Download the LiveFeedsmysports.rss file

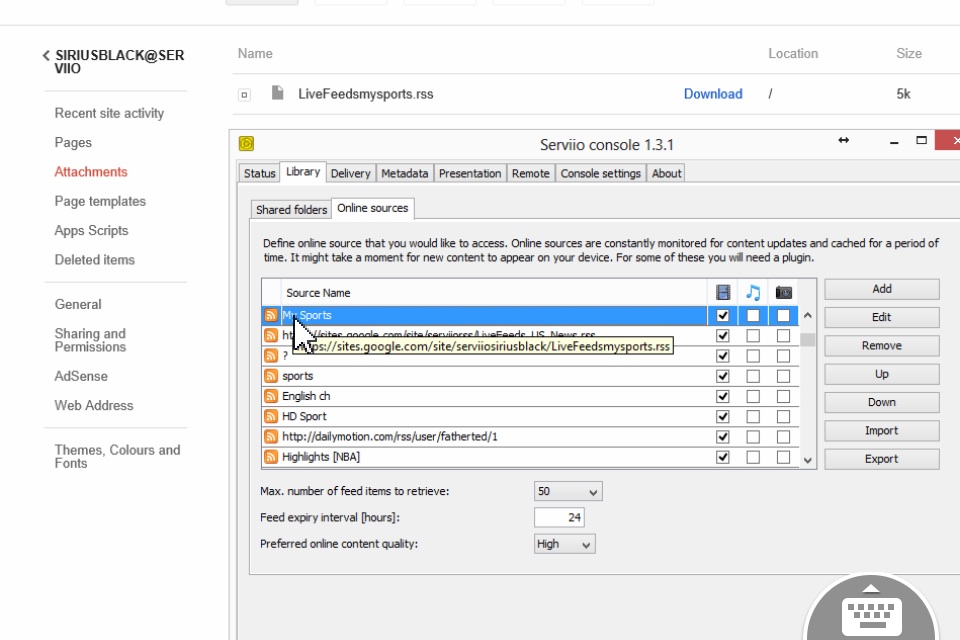pyautogui.click(x=713, y=94)
